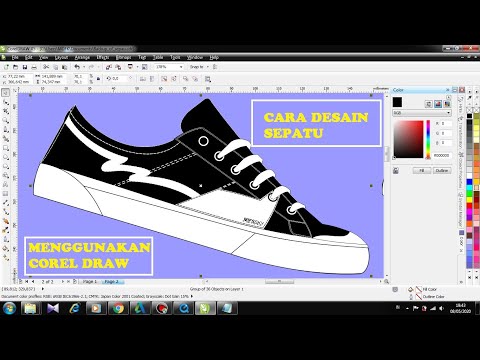Mirror selection vertically from property bar
The image size is (480, 360).
point(152,79)
